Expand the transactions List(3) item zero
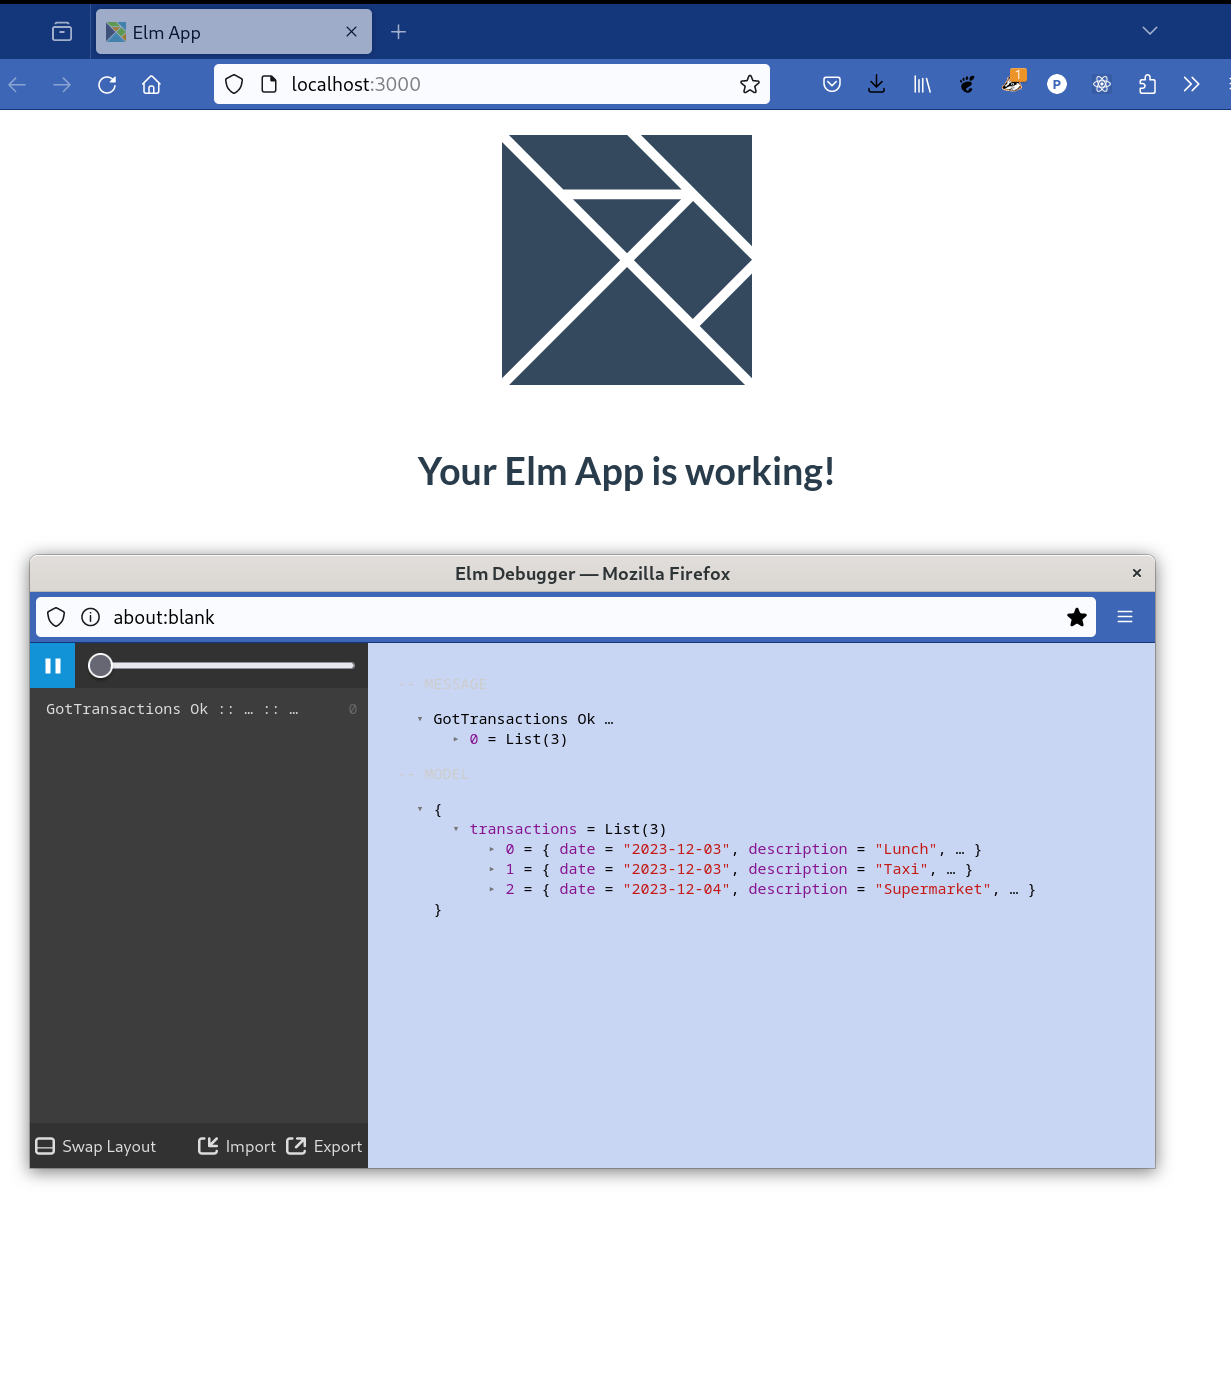Viewport: 1231px width, 1384px height. pyautogui.click(x=492, y=849)
